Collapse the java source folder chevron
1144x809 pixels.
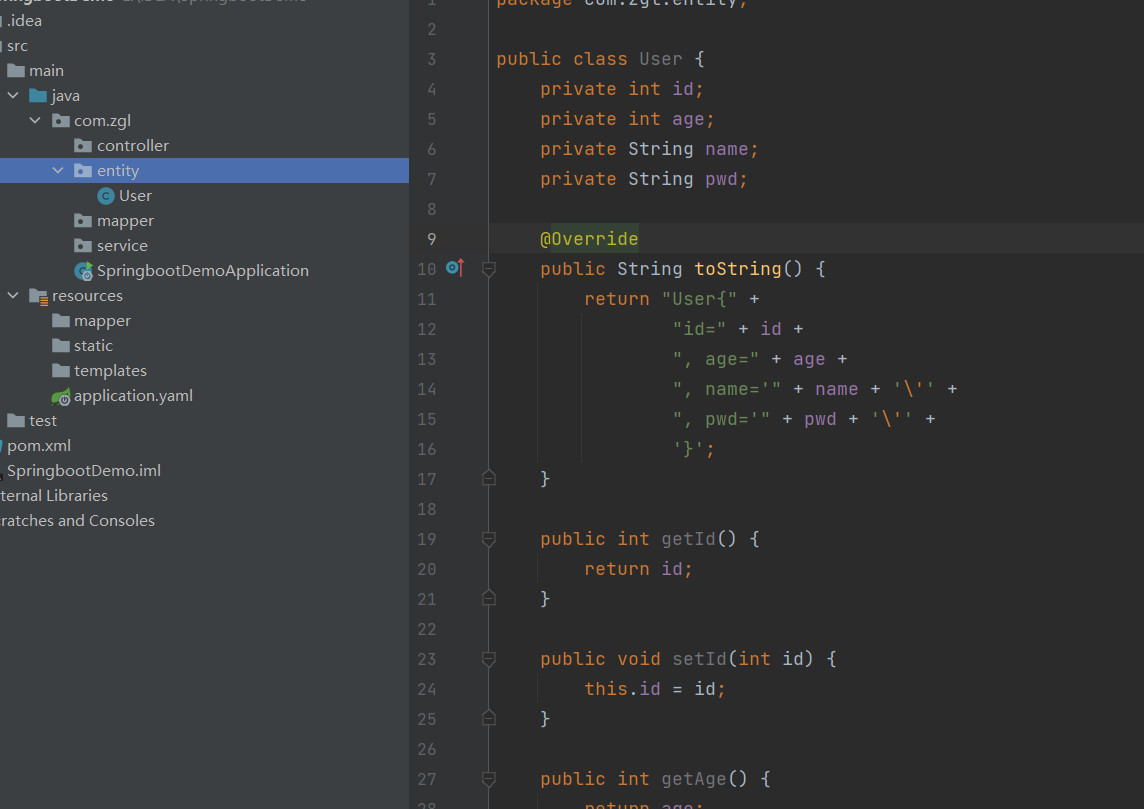[13, 96]
